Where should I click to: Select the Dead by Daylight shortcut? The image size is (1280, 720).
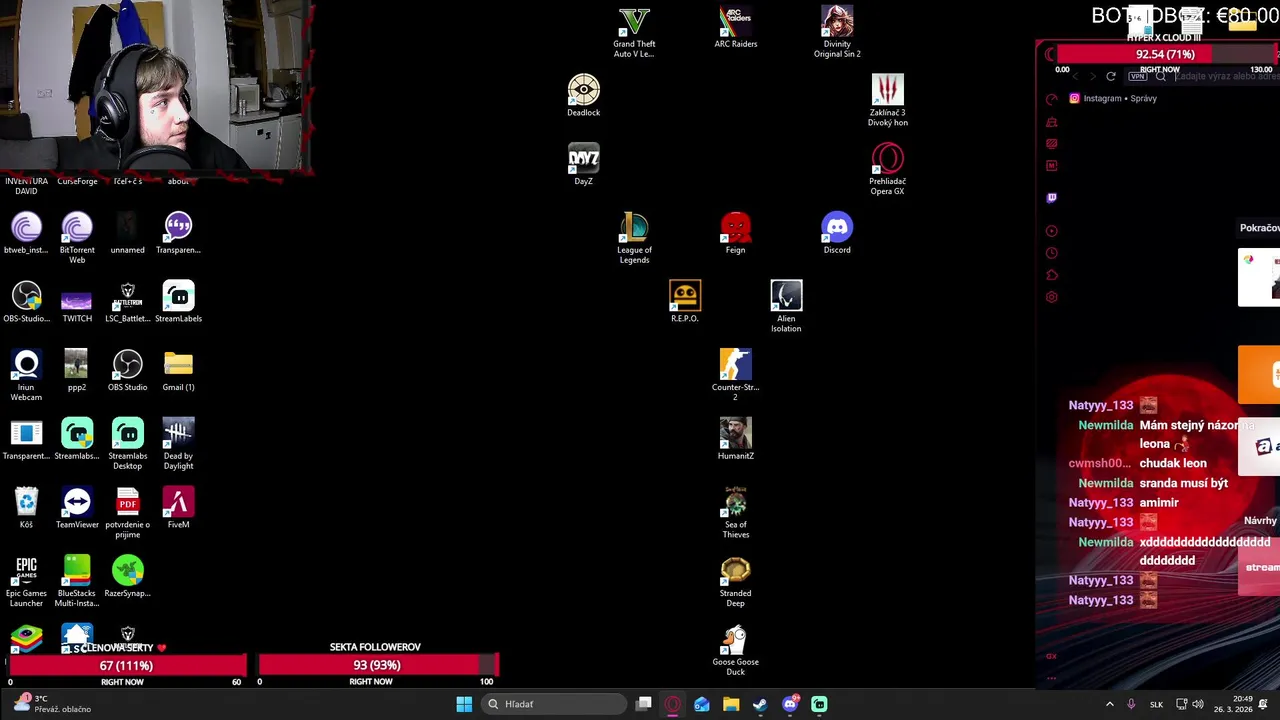click(178, 444)
